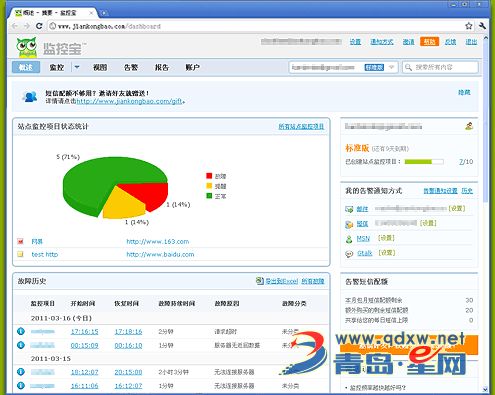Open 所有站点监控项目 link
Viewport: 495px width, 395px height.
(x=301, y=126)
